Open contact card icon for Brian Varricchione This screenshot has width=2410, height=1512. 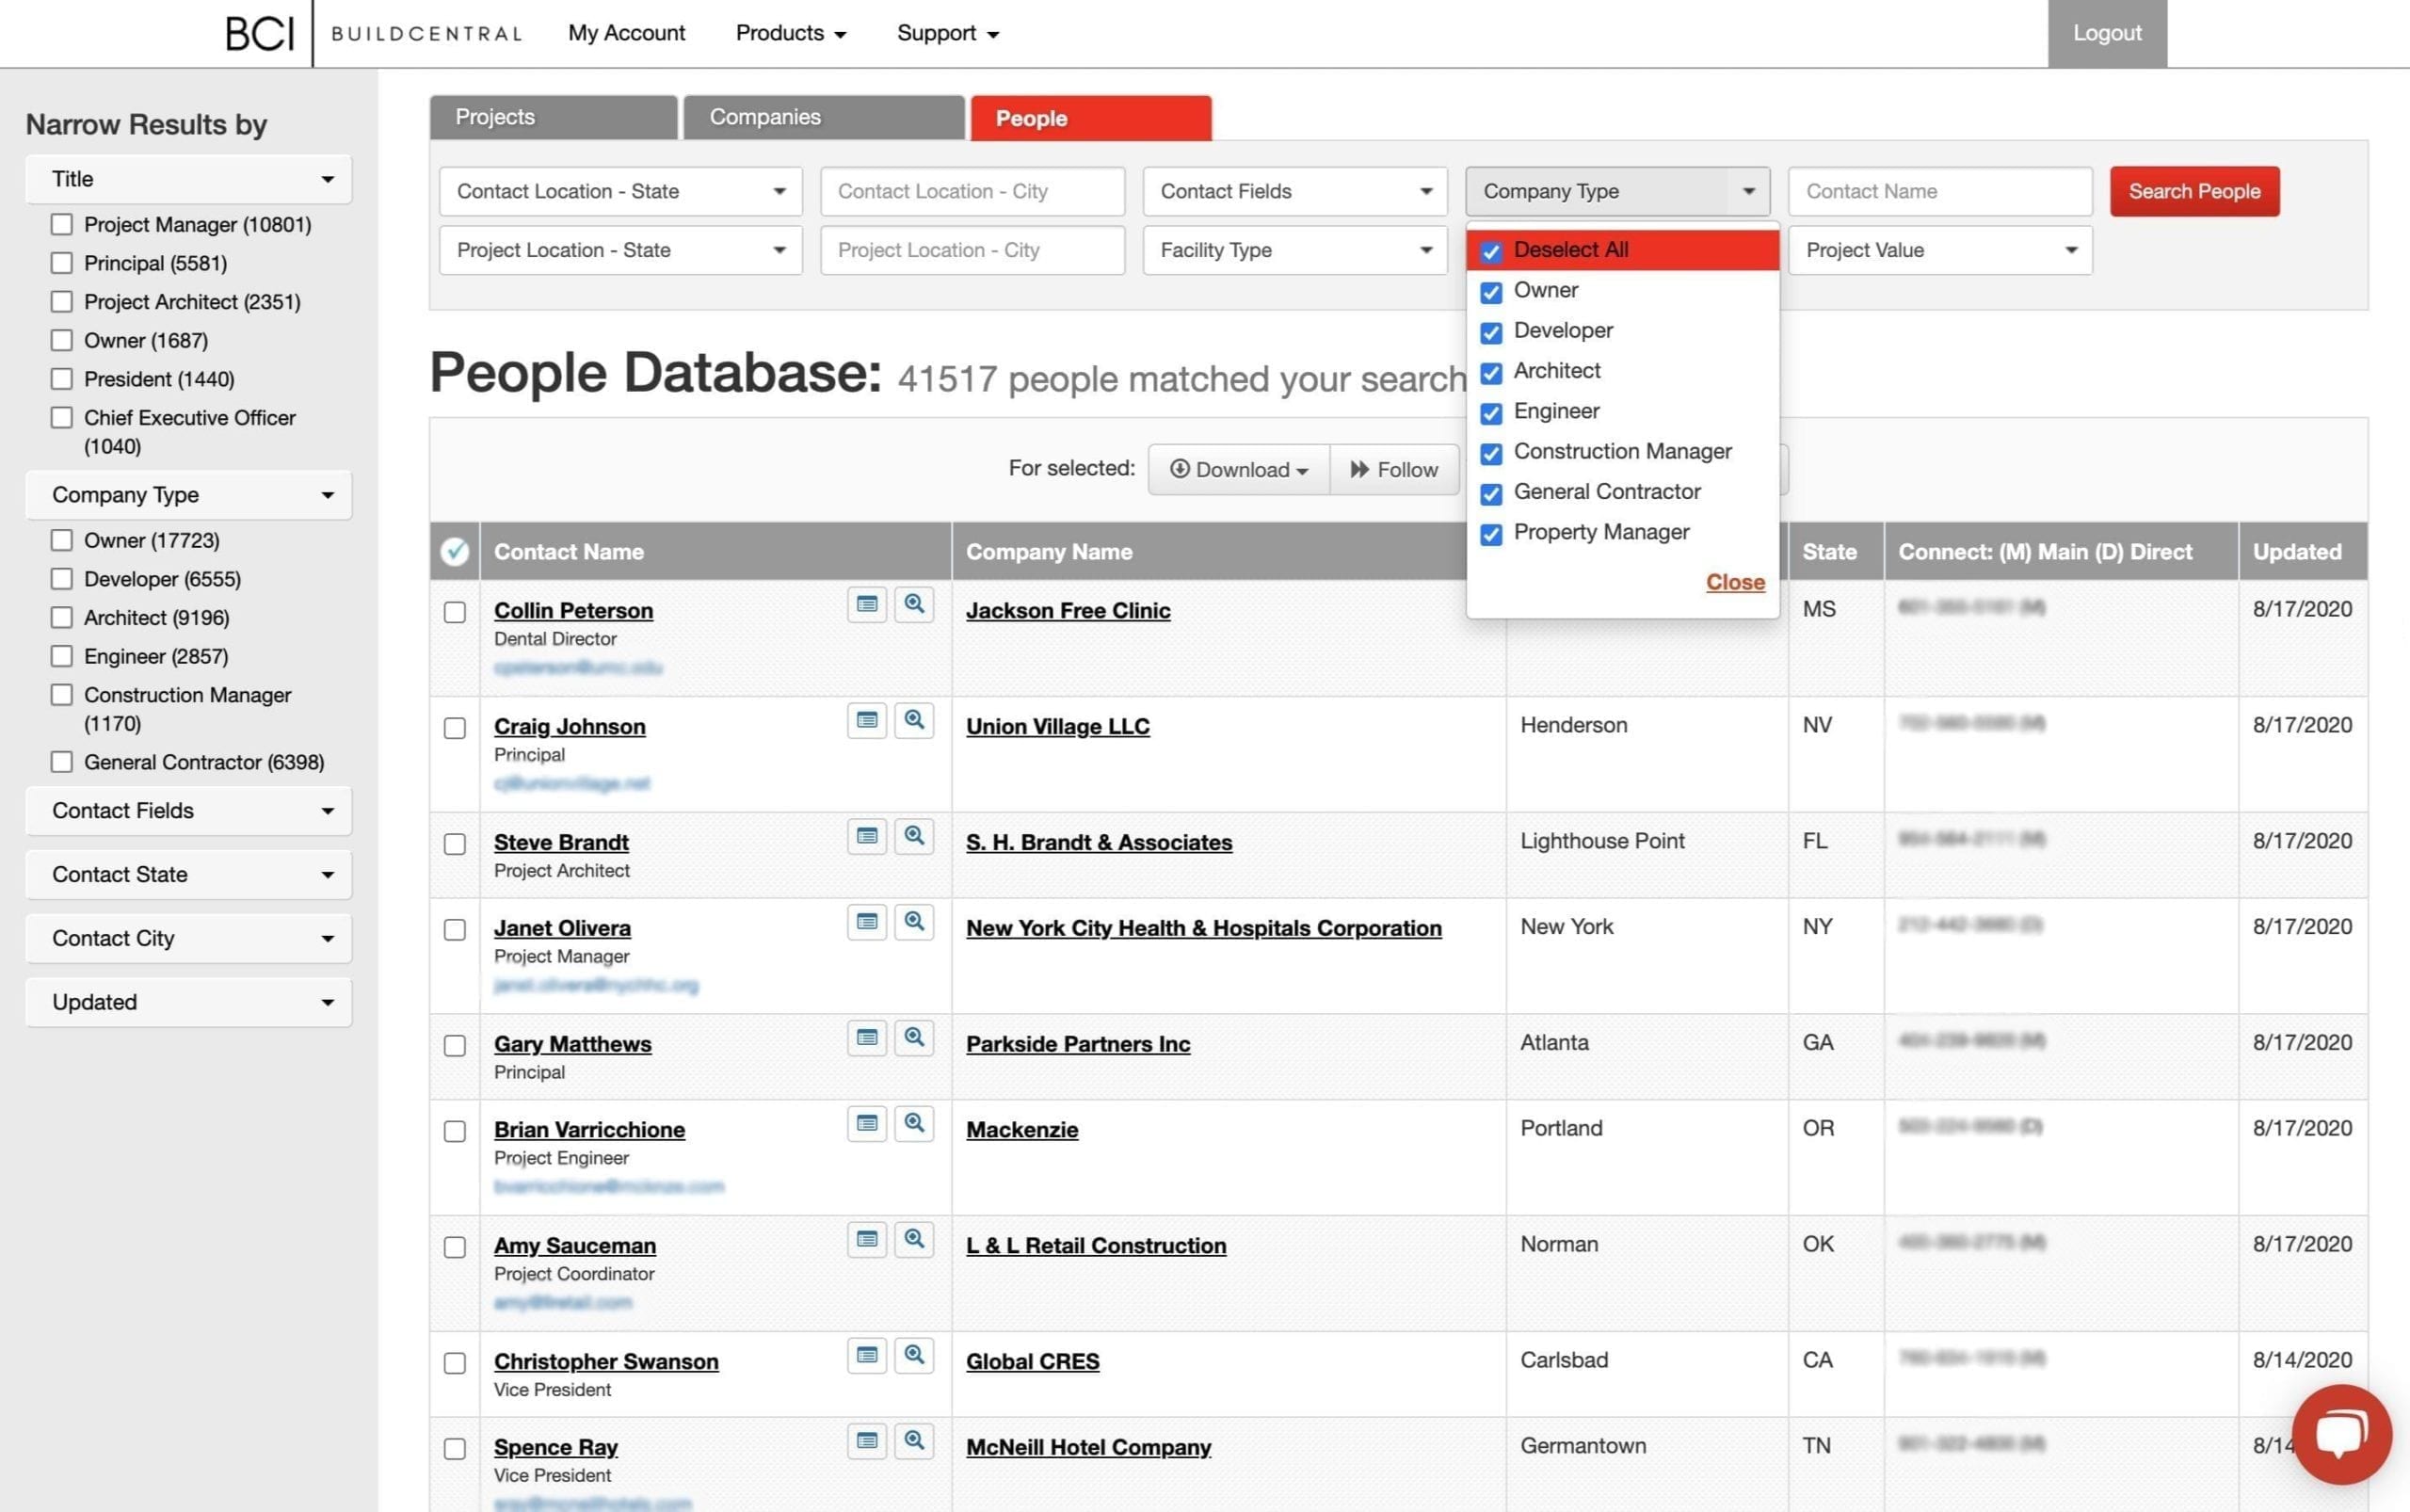coord(867,1124)
